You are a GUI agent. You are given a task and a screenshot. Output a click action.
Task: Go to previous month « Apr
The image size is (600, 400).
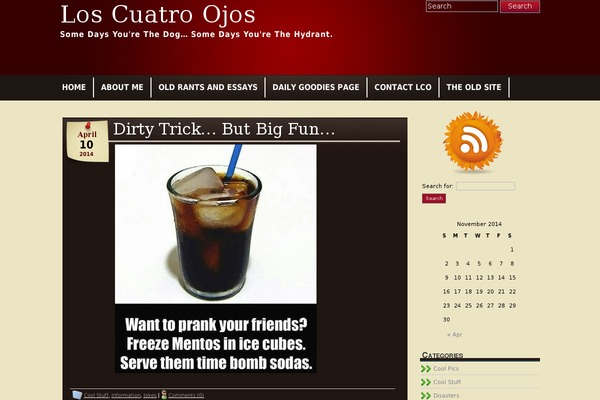click(x=455, y=335)
